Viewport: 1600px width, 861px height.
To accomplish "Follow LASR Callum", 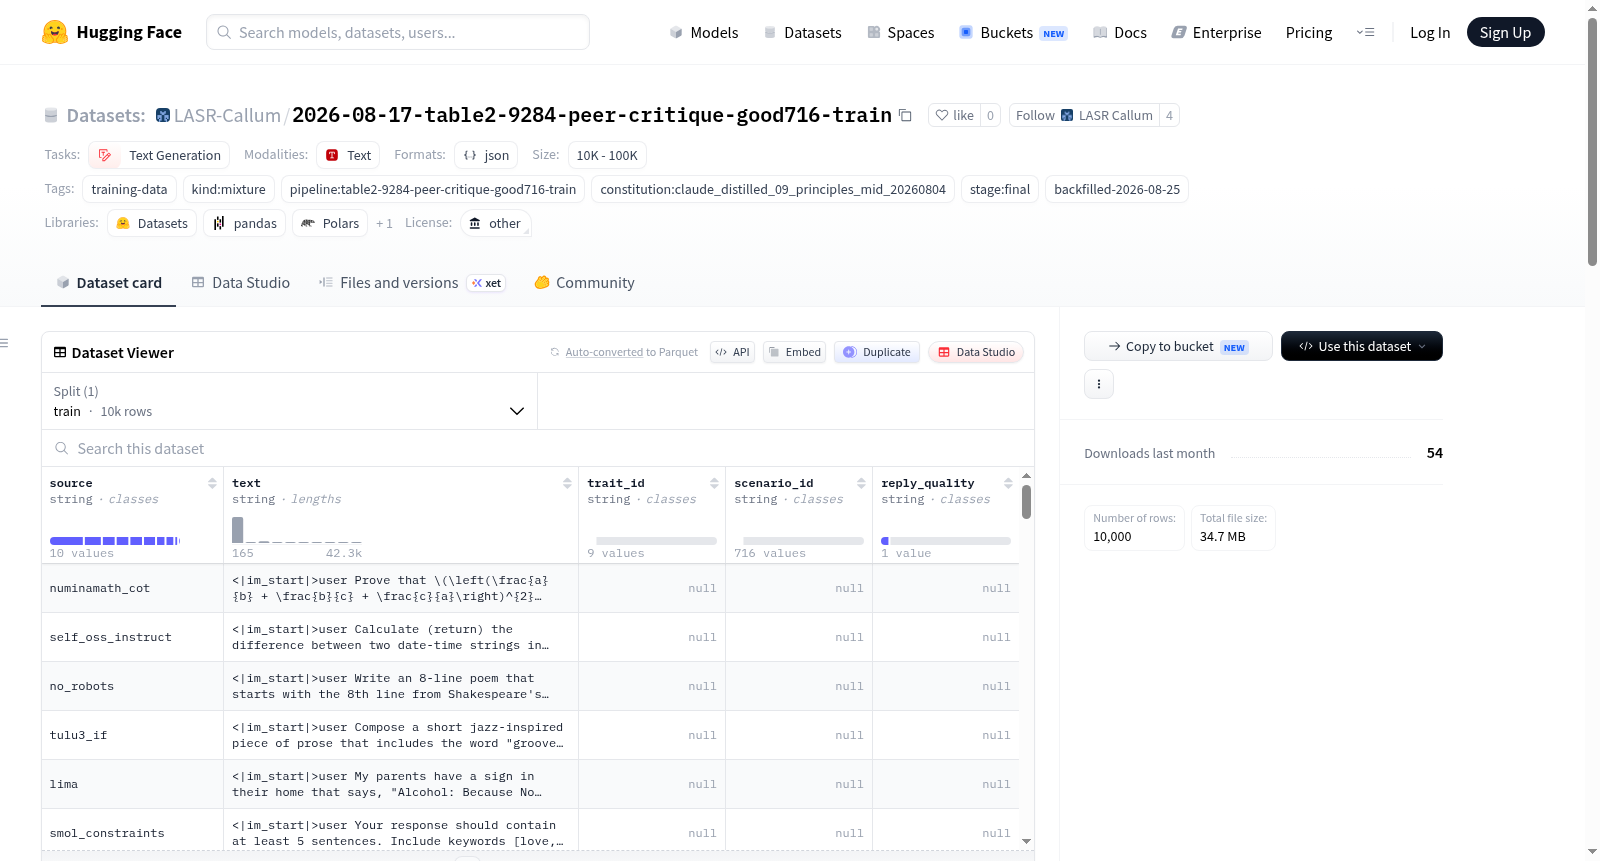I will [1084, 115].
